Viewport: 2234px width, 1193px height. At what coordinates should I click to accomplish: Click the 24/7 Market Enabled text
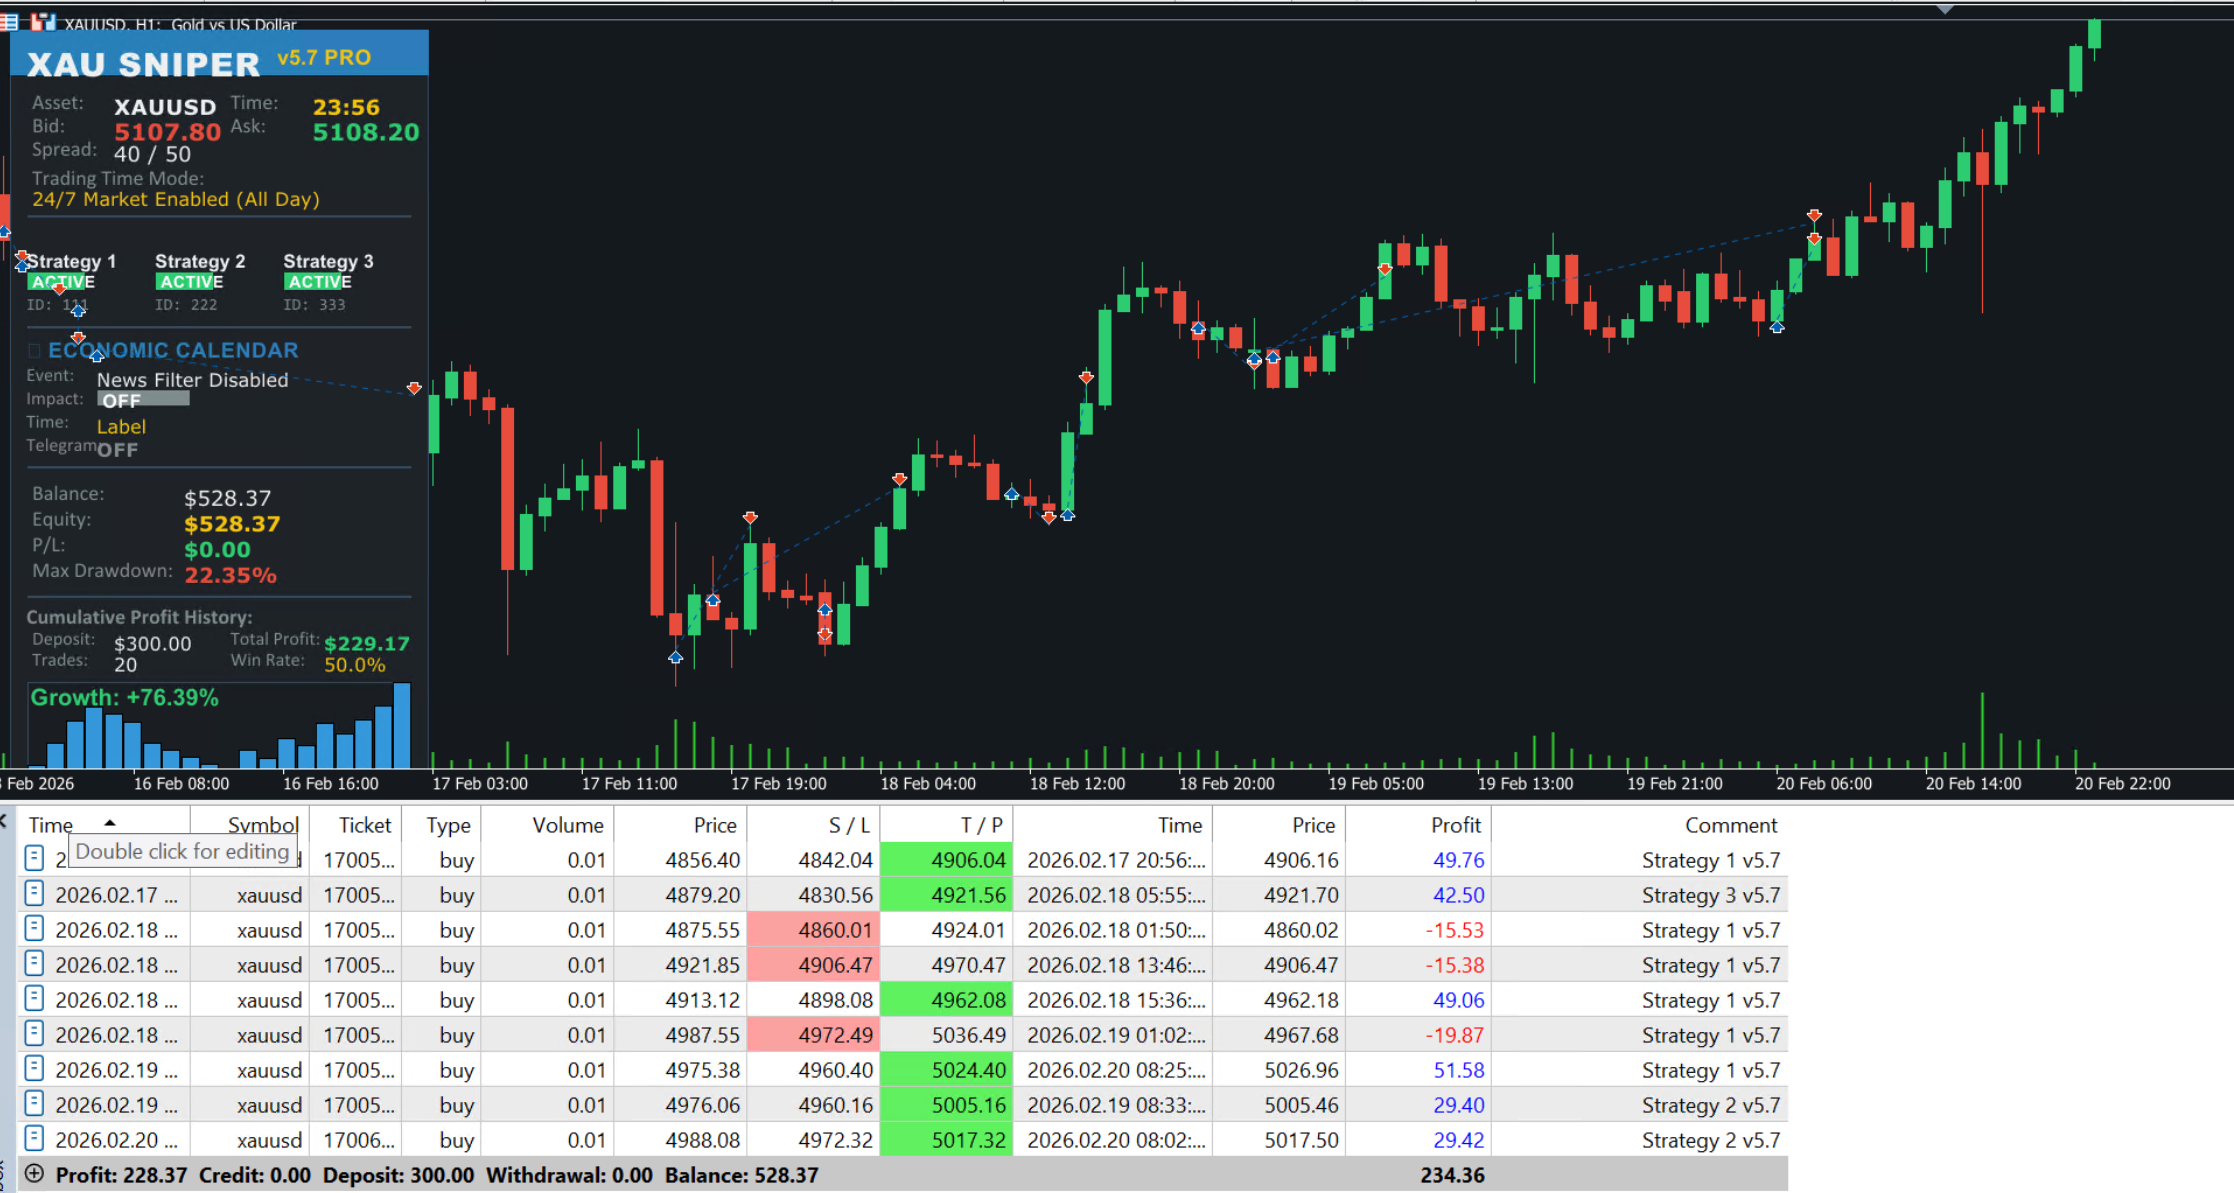tap(176, 199)
